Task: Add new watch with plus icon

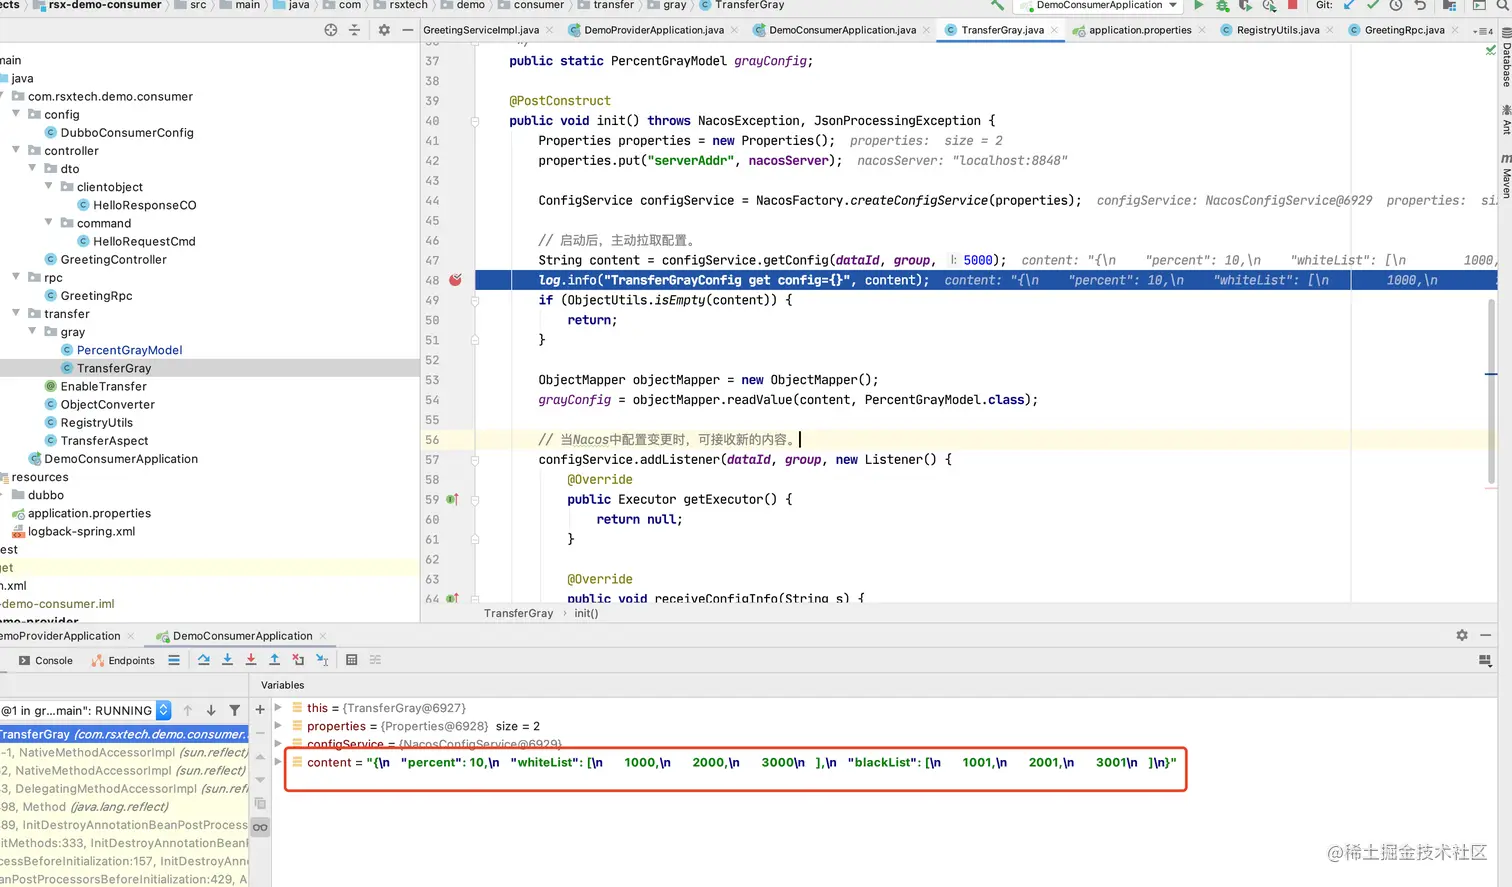Action: coord(260,710)
